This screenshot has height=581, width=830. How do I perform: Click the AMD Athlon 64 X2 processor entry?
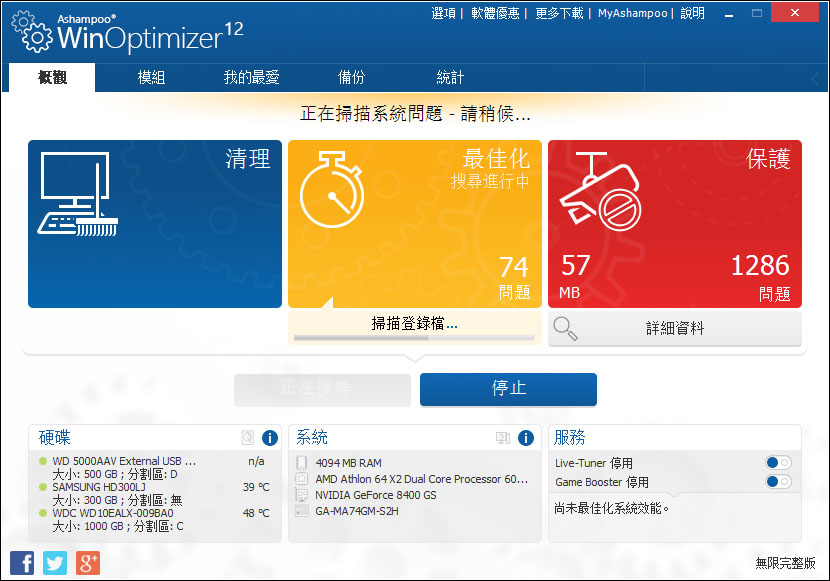[422, 479]
